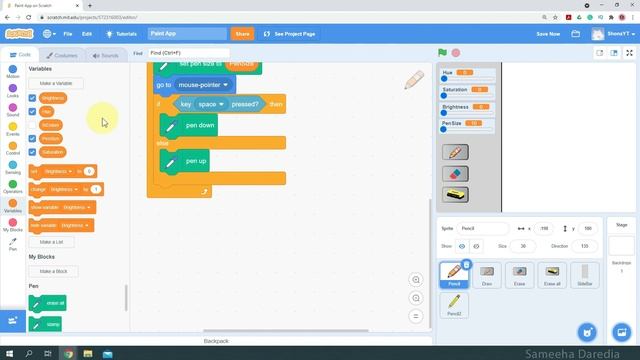The height and width of the screenshot is (360, 640).
Task: Open the Windows Start menu
Action: (9, 353)
